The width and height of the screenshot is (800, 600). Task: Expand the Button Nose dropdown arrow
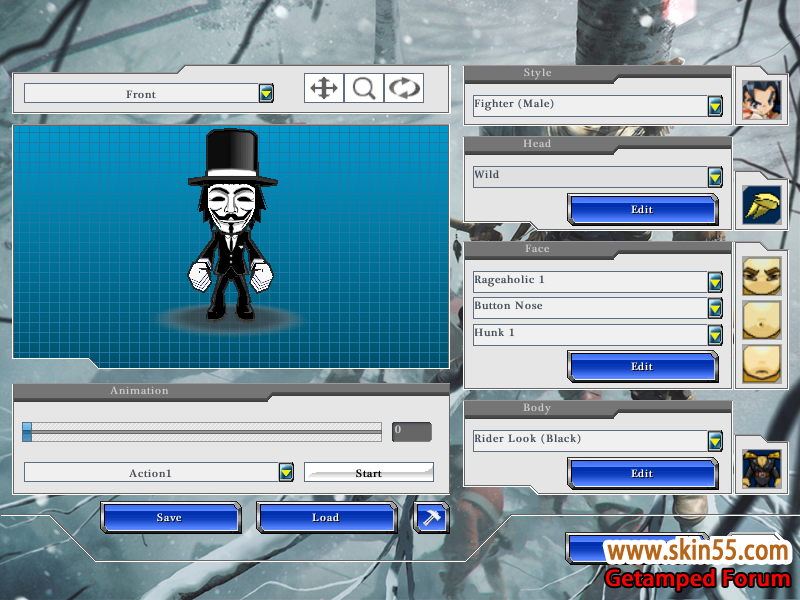(x=715, y=308)
